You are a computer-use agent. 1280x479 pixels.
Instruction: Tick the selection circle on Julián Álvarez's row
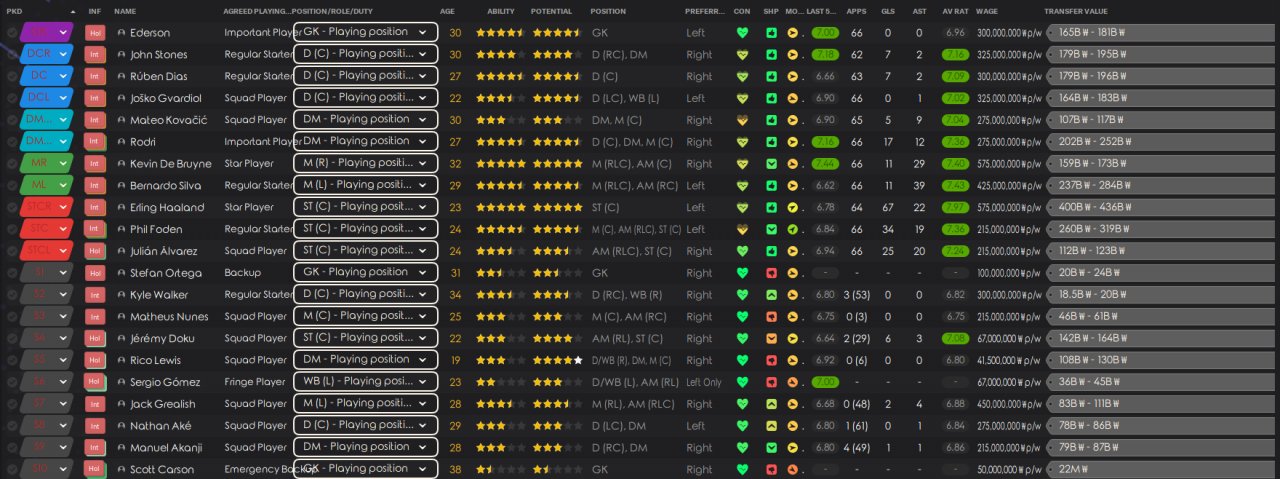click(x=11, y=251)
